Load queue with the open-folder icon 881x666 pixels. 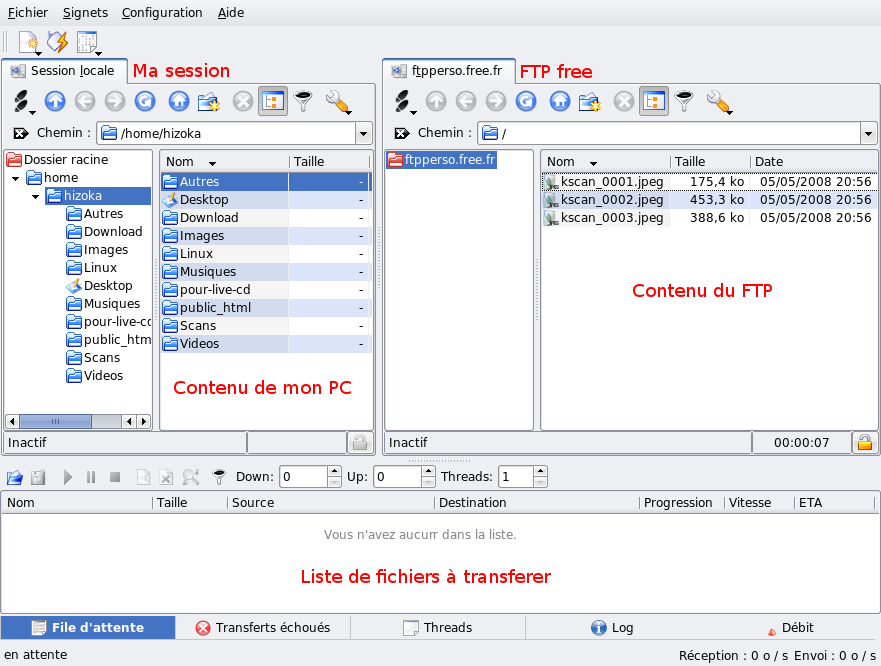15,478
